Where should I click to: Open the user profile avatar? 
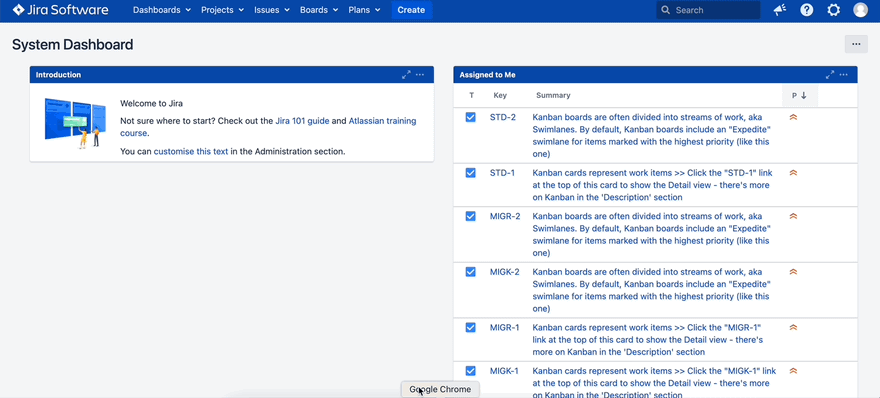(860, 10)
